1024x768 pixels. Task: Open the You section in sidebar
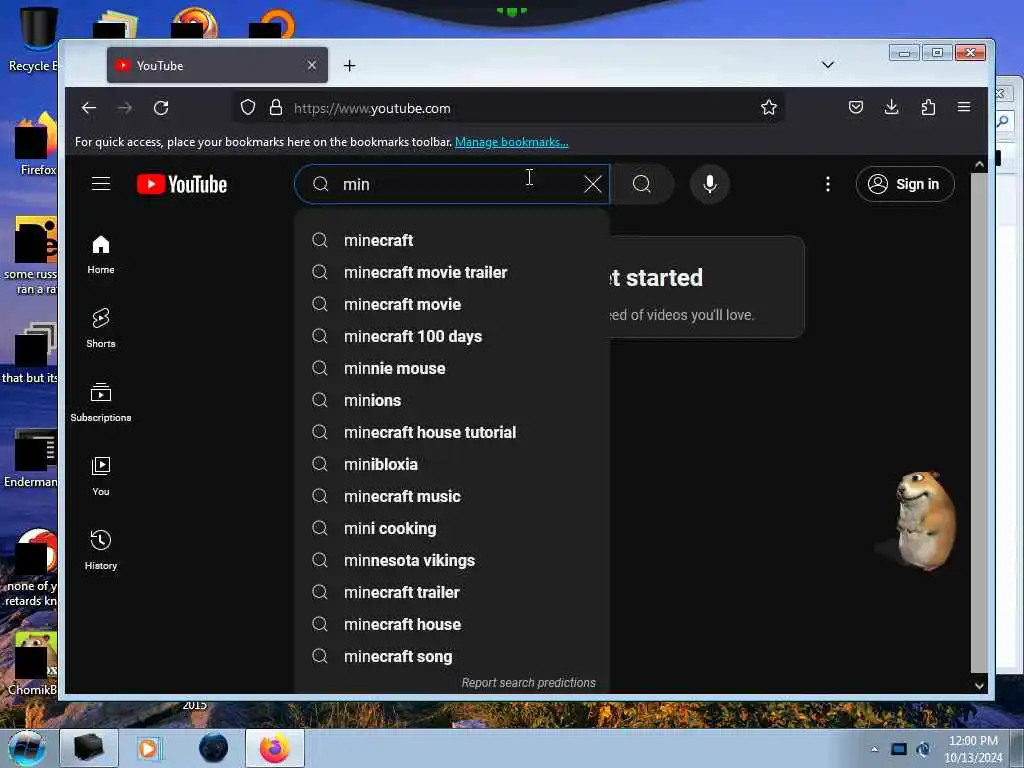point(101,477)
